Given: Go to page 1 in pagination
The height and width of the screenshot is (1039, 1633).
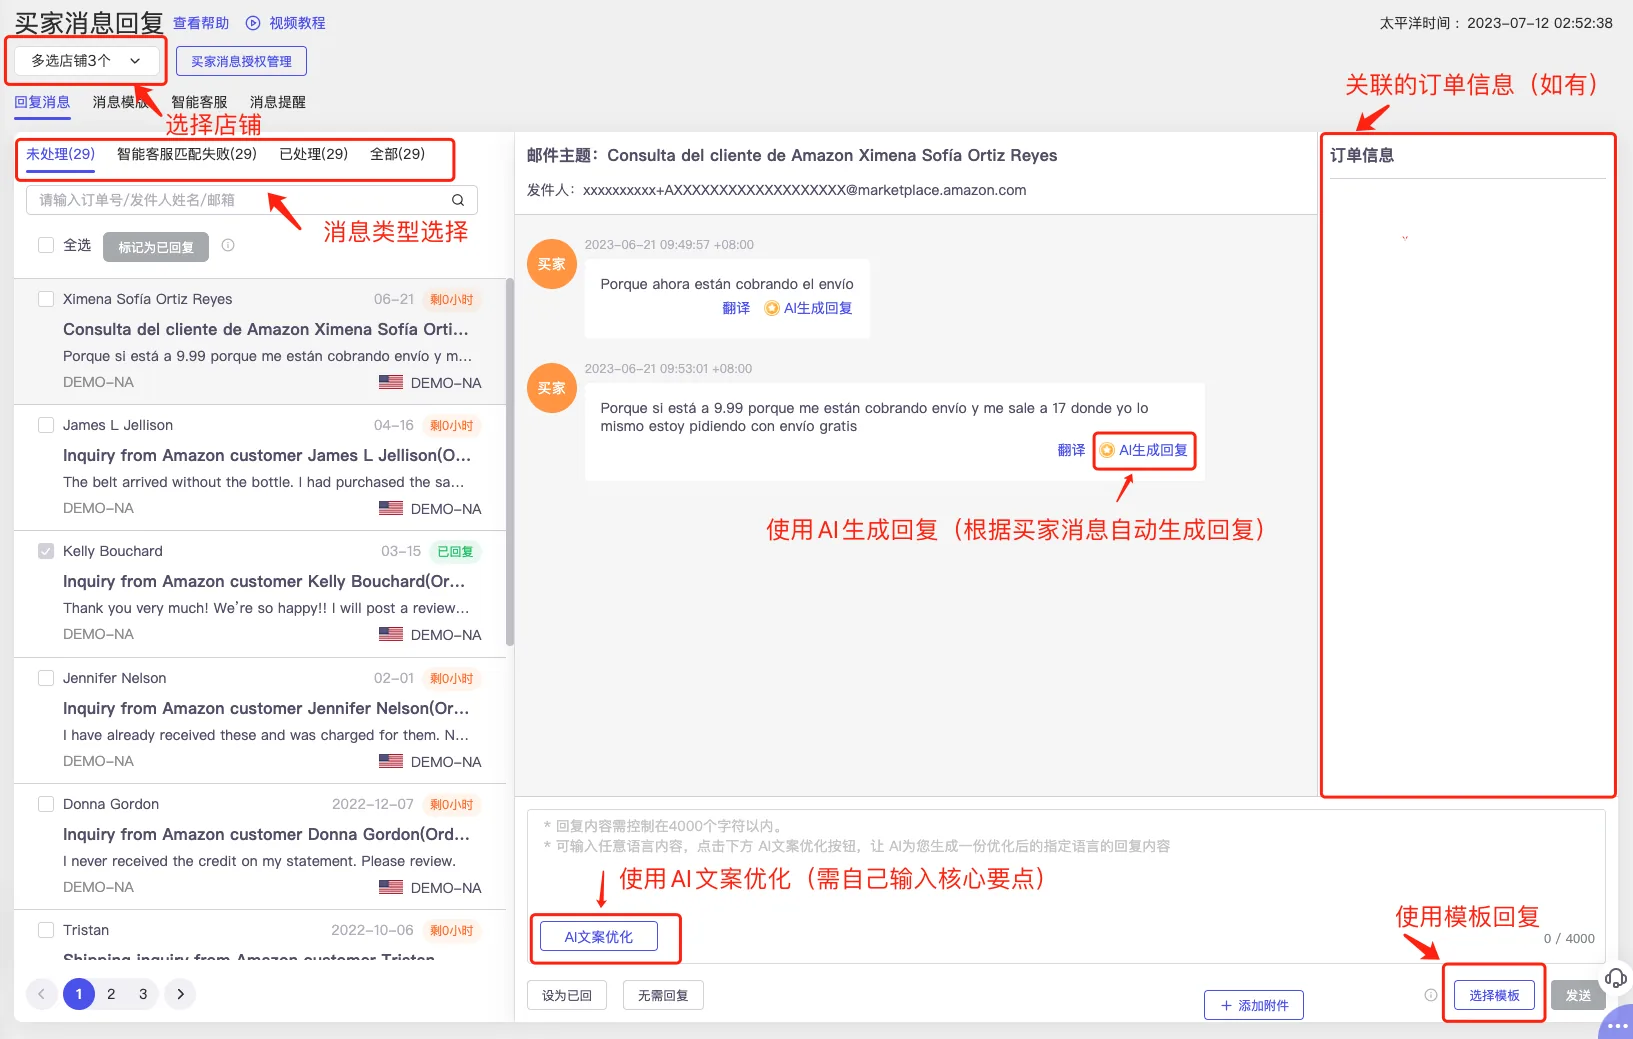Looking at the screenshot, I should (x=79, y=994).
